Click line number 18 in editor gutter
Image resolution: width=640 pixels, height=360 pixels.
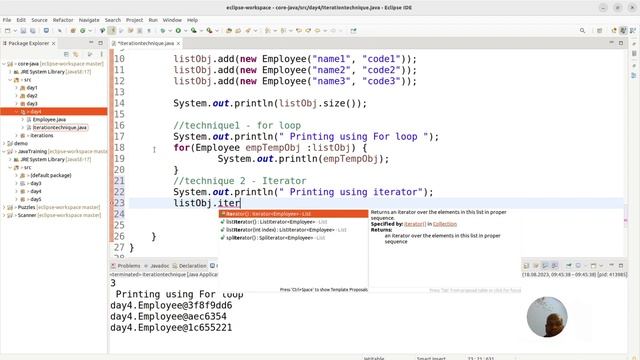pyautogui.click(x=119, y=148)
